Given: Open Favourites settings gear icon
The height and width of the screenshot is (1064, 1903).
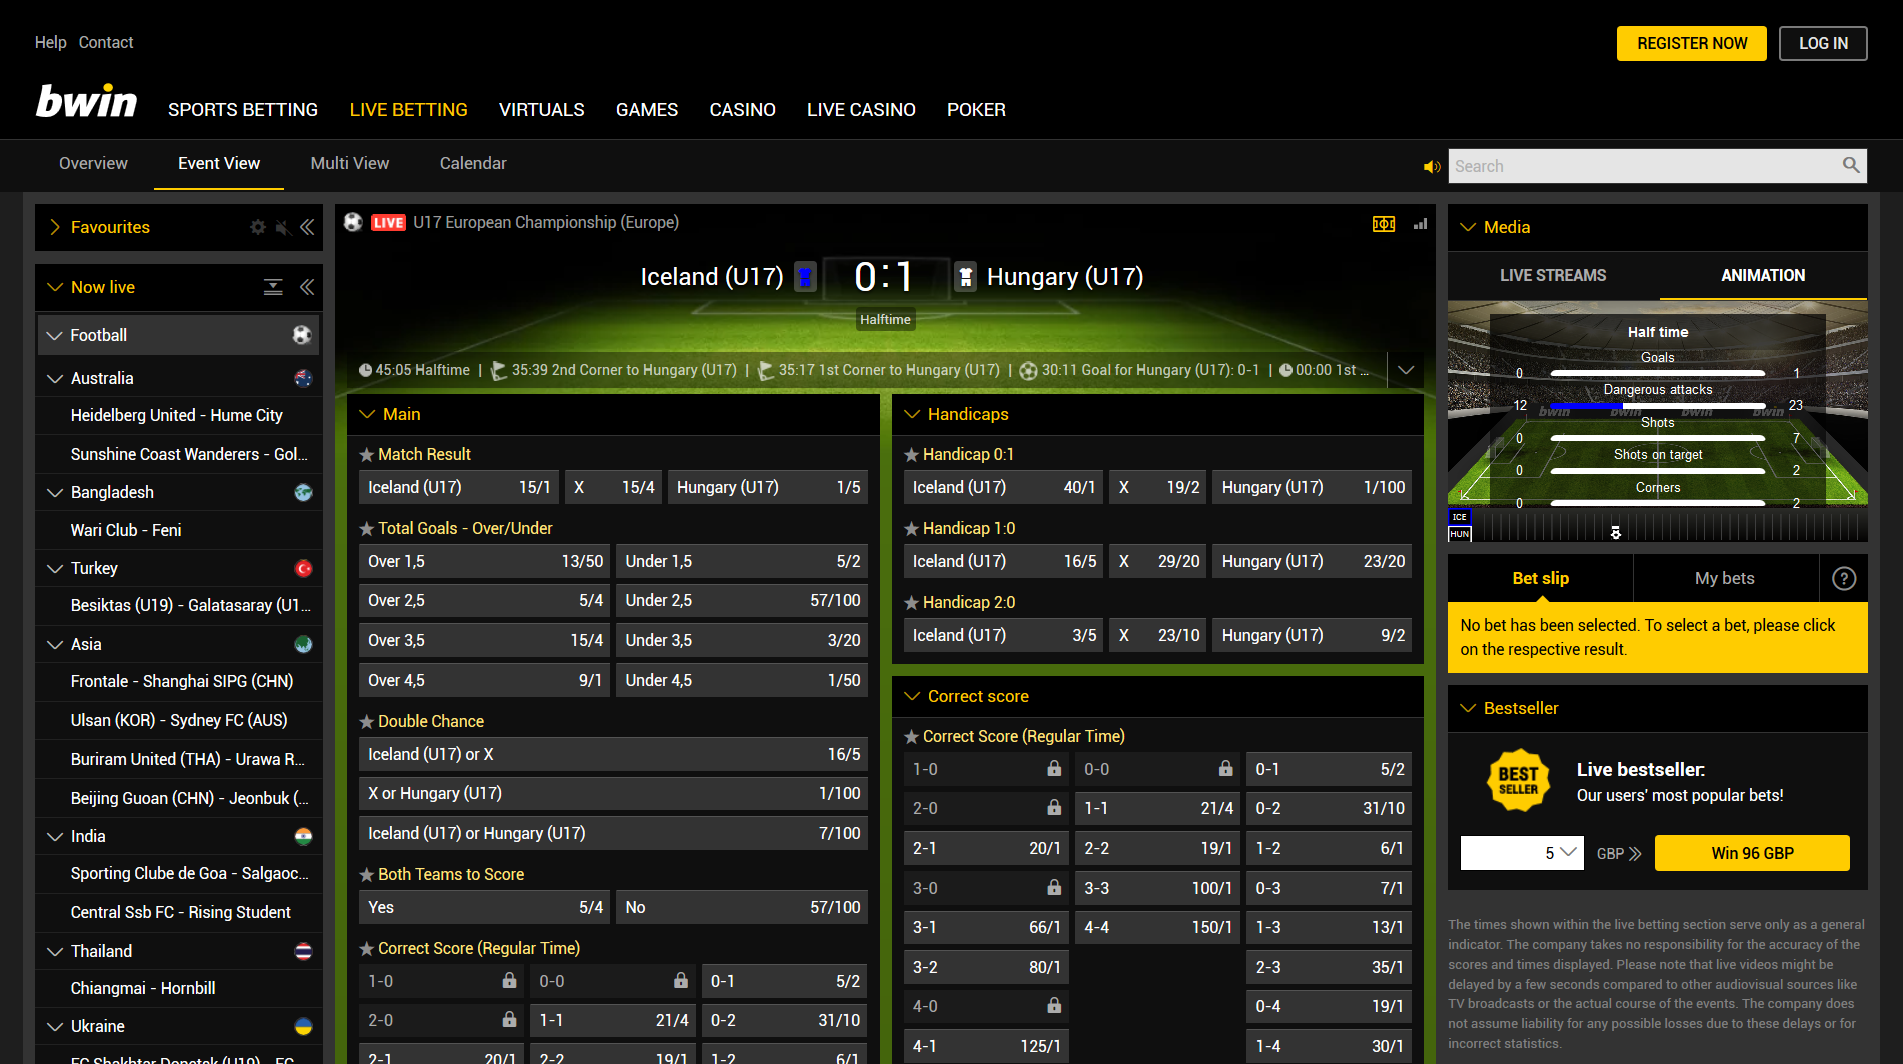Looking at the screenshot, I should 258,227.
